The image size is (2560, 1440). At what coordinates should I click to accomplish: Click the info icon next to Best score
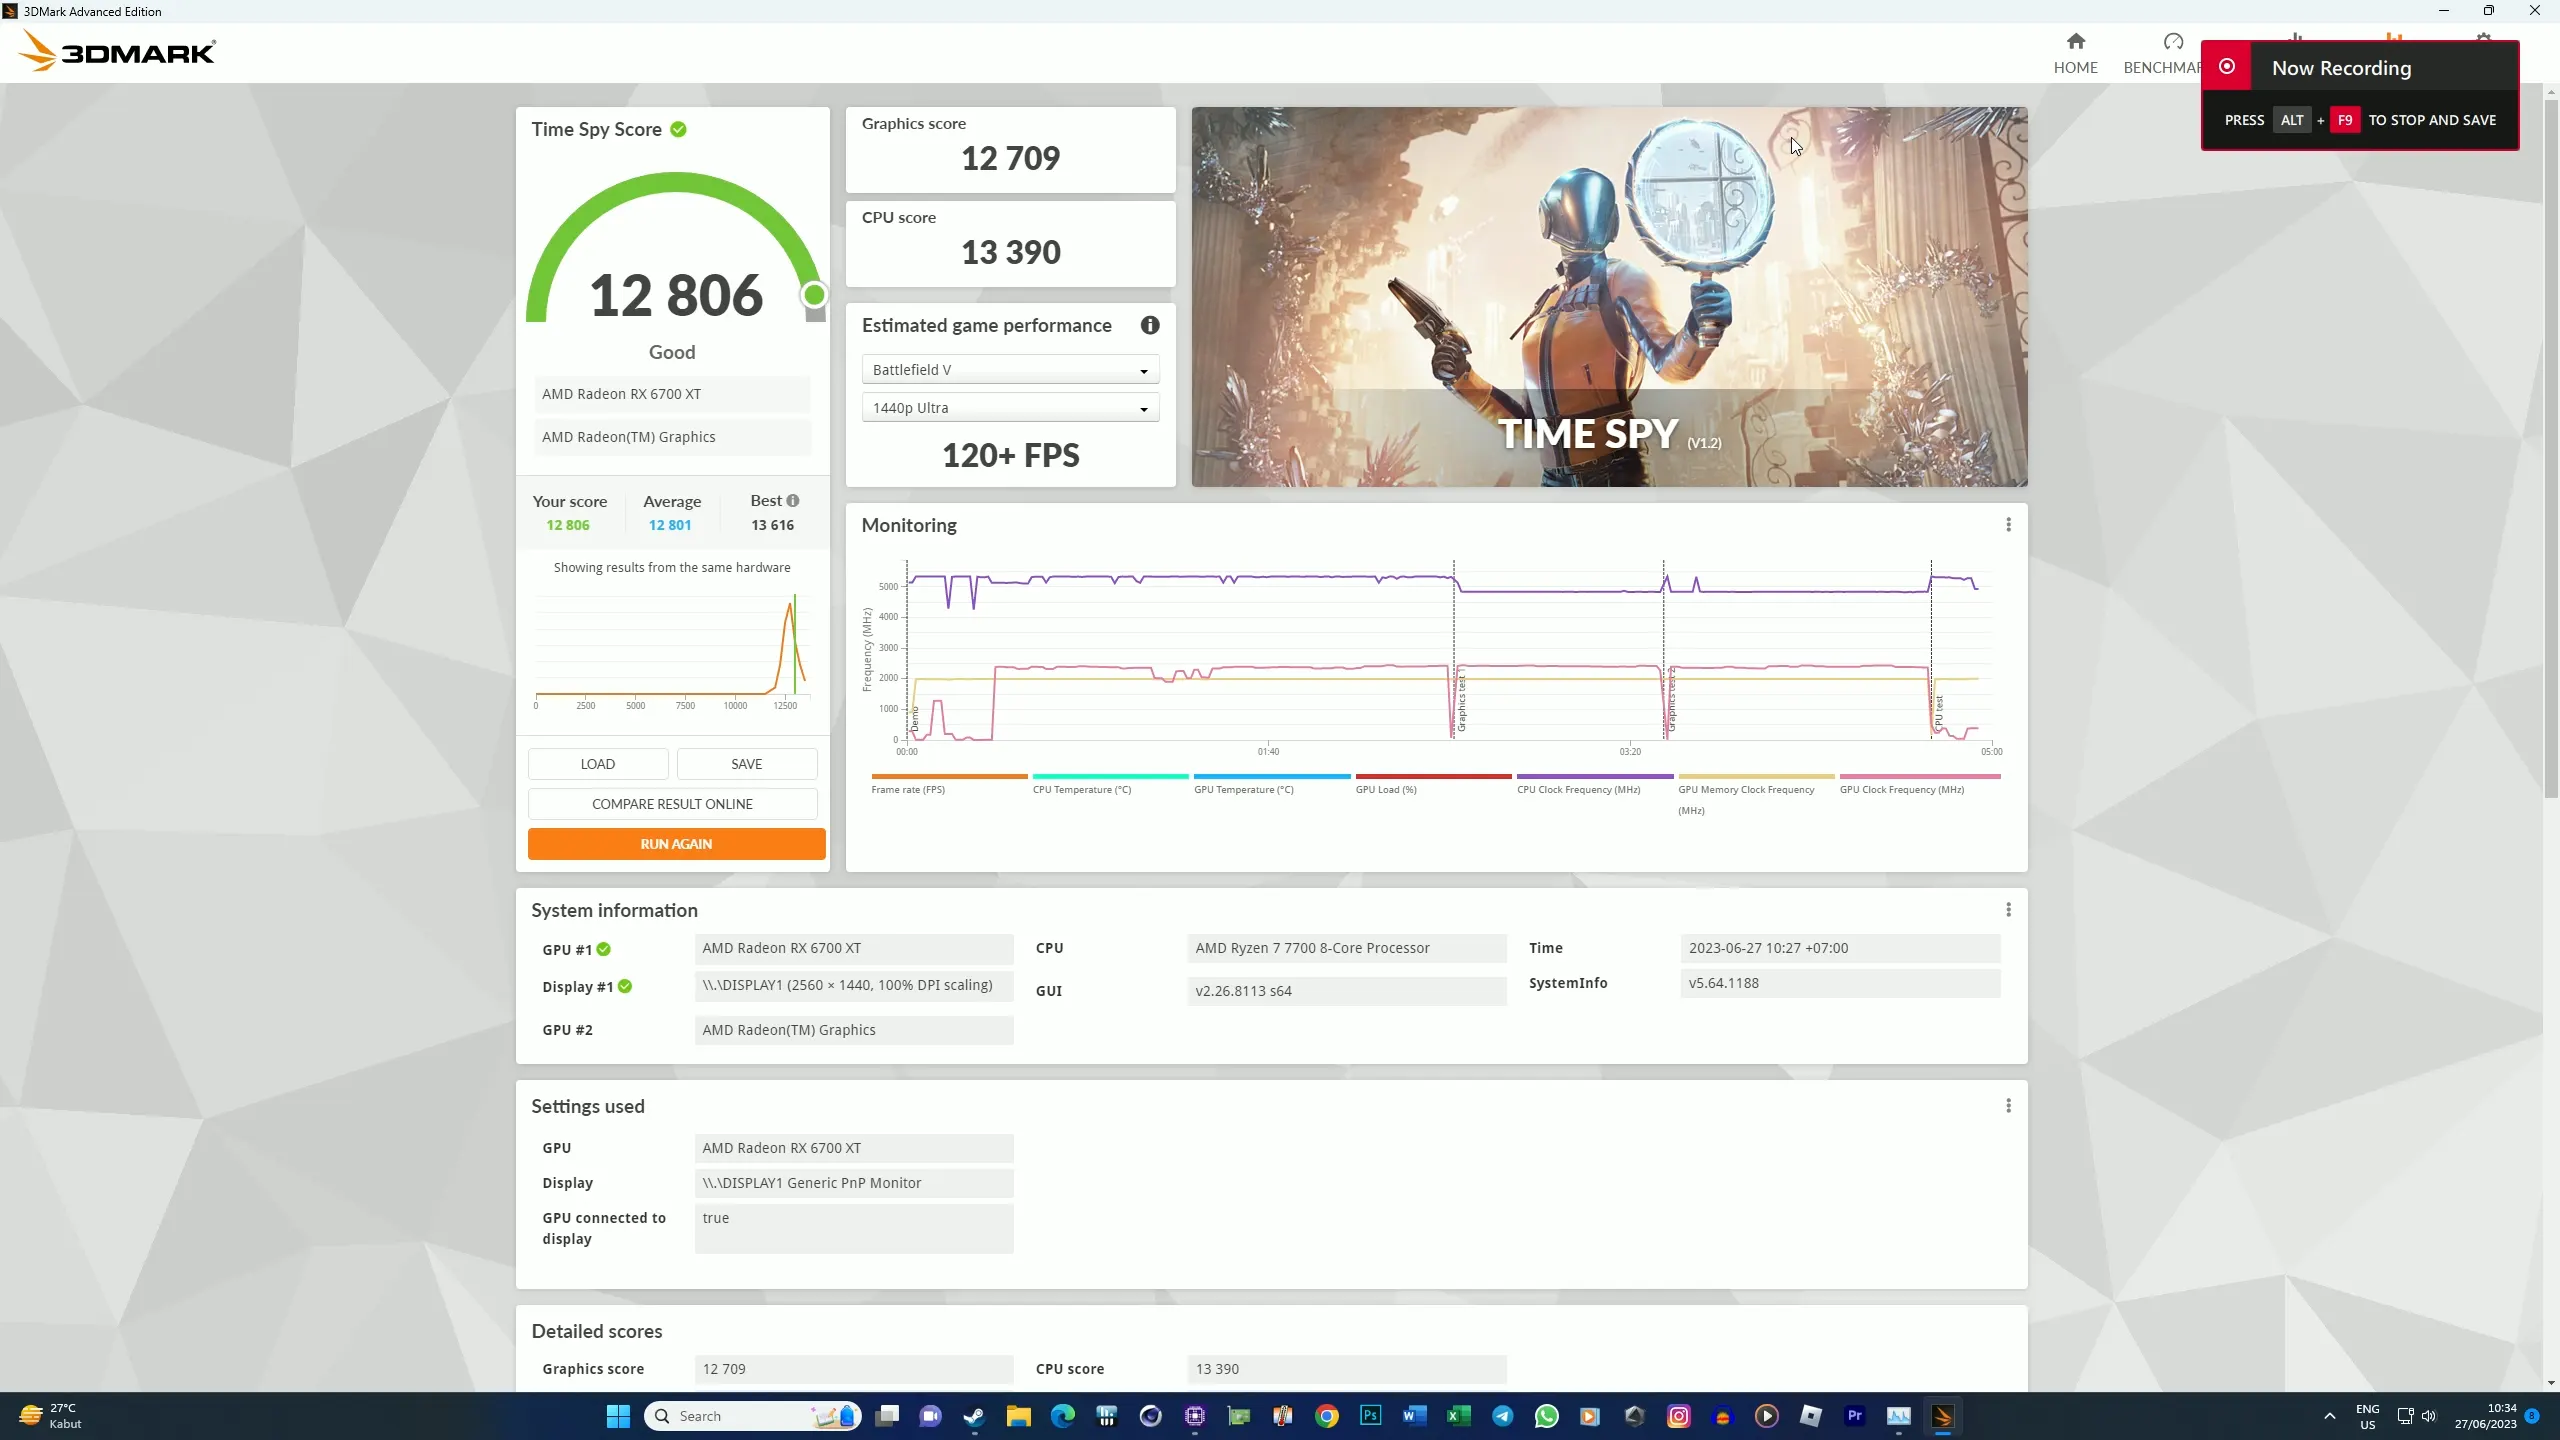(x=793, y=501)
